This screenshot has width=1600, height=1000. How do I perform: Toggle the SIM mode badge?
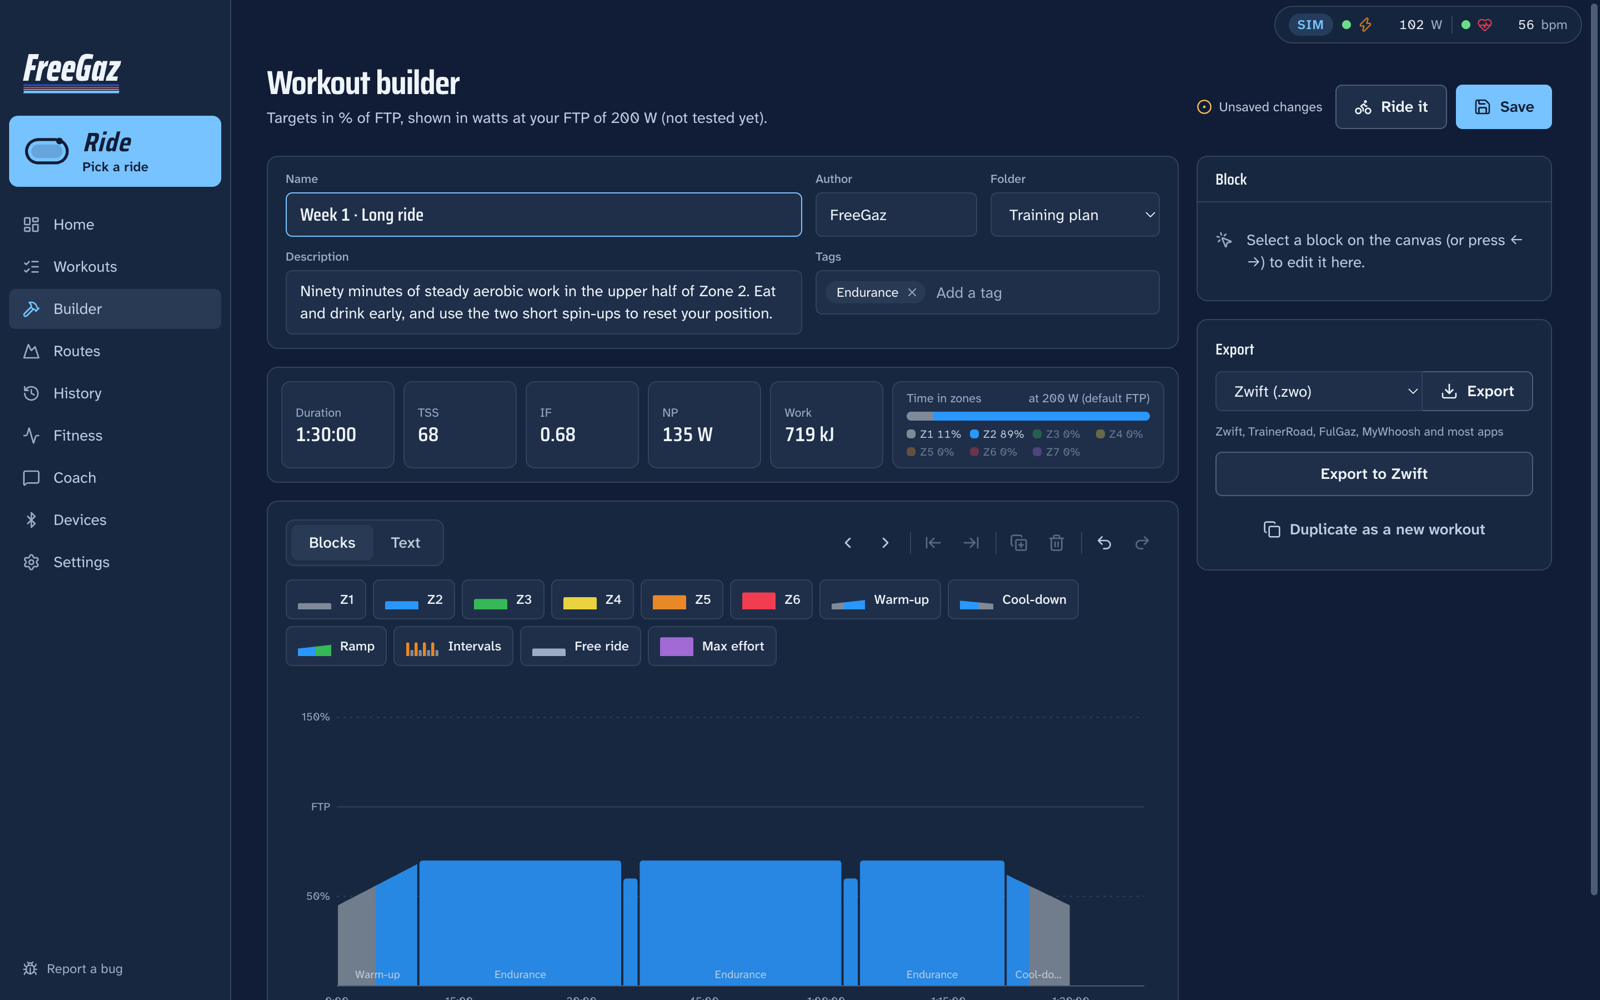point(1310,25)
